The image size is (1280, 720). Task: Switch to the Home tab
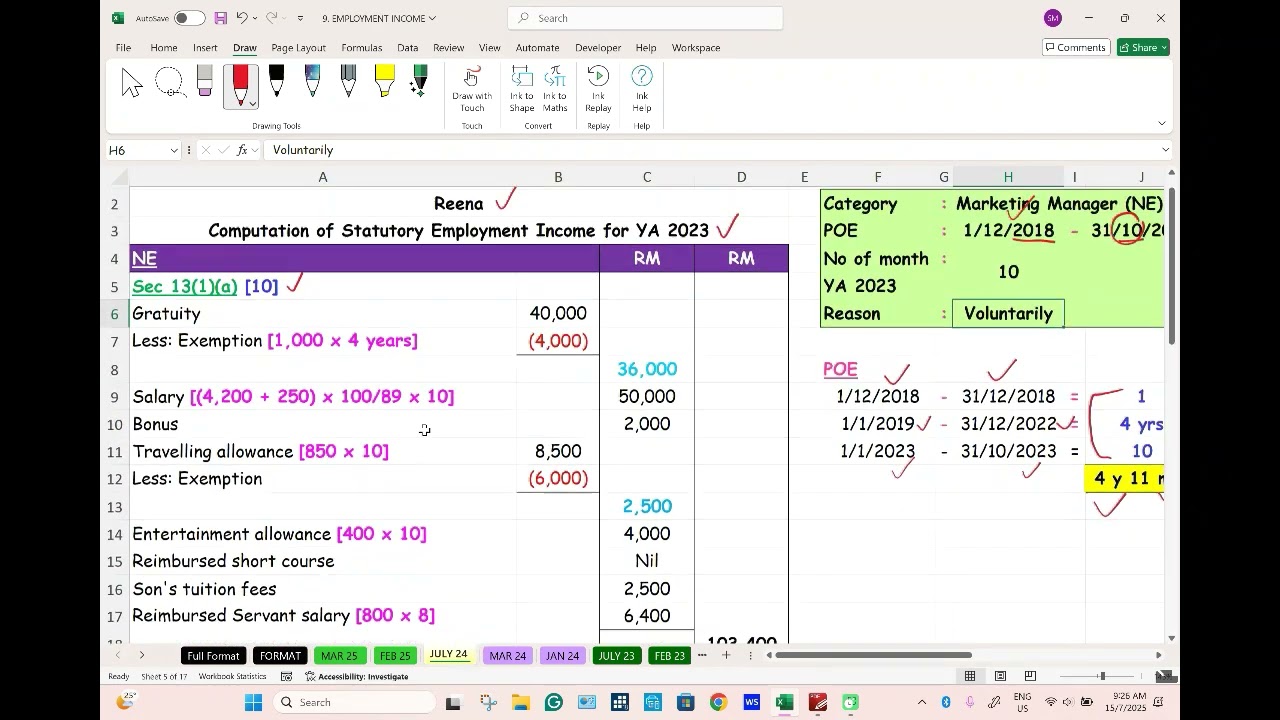pyautogui.click(x=163, y=47)
